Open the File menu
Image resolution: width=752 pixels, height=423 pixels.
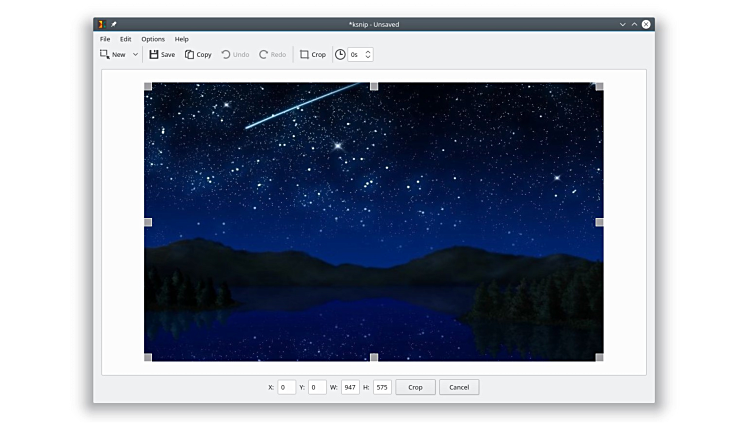pyautogui.click(x=105, y=39)
